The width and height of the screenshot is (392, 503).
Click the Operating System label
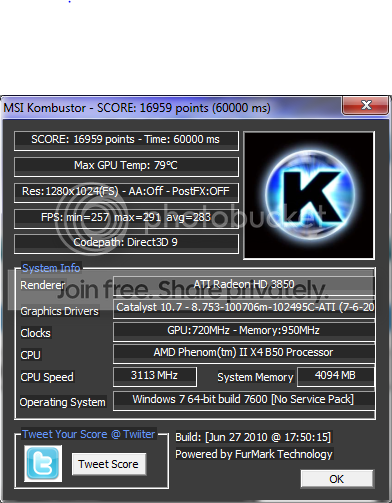pyautogui.click(x=63, y=402)
